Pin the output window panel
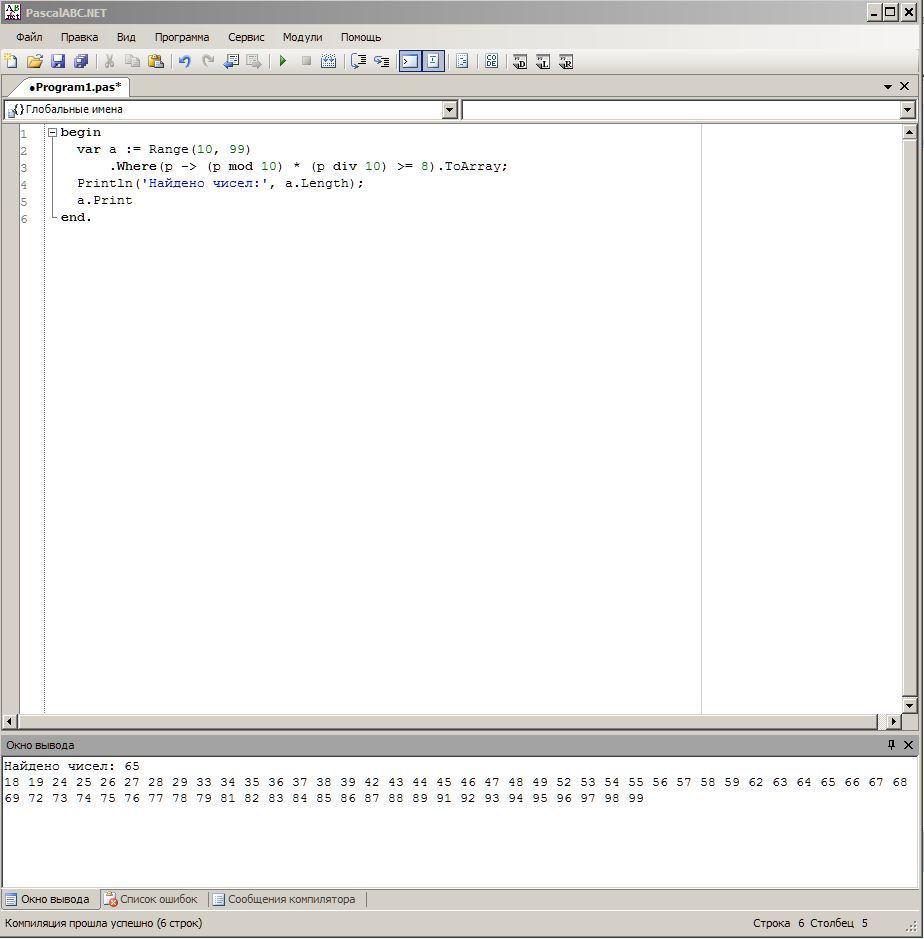 coord(891,745)
